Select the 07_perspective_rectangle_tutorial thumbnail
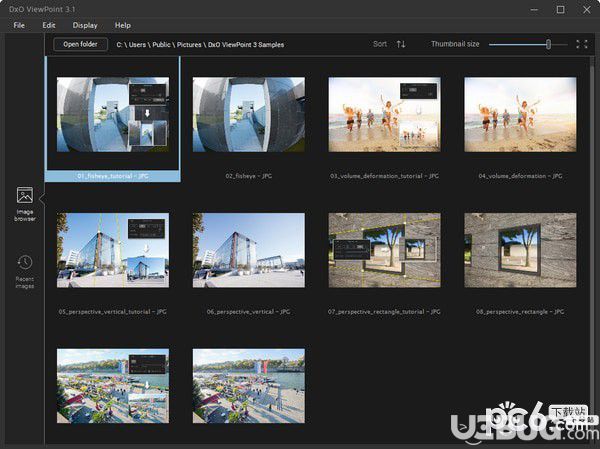Screen dimensions: 600x449 [x=385, y=250]
